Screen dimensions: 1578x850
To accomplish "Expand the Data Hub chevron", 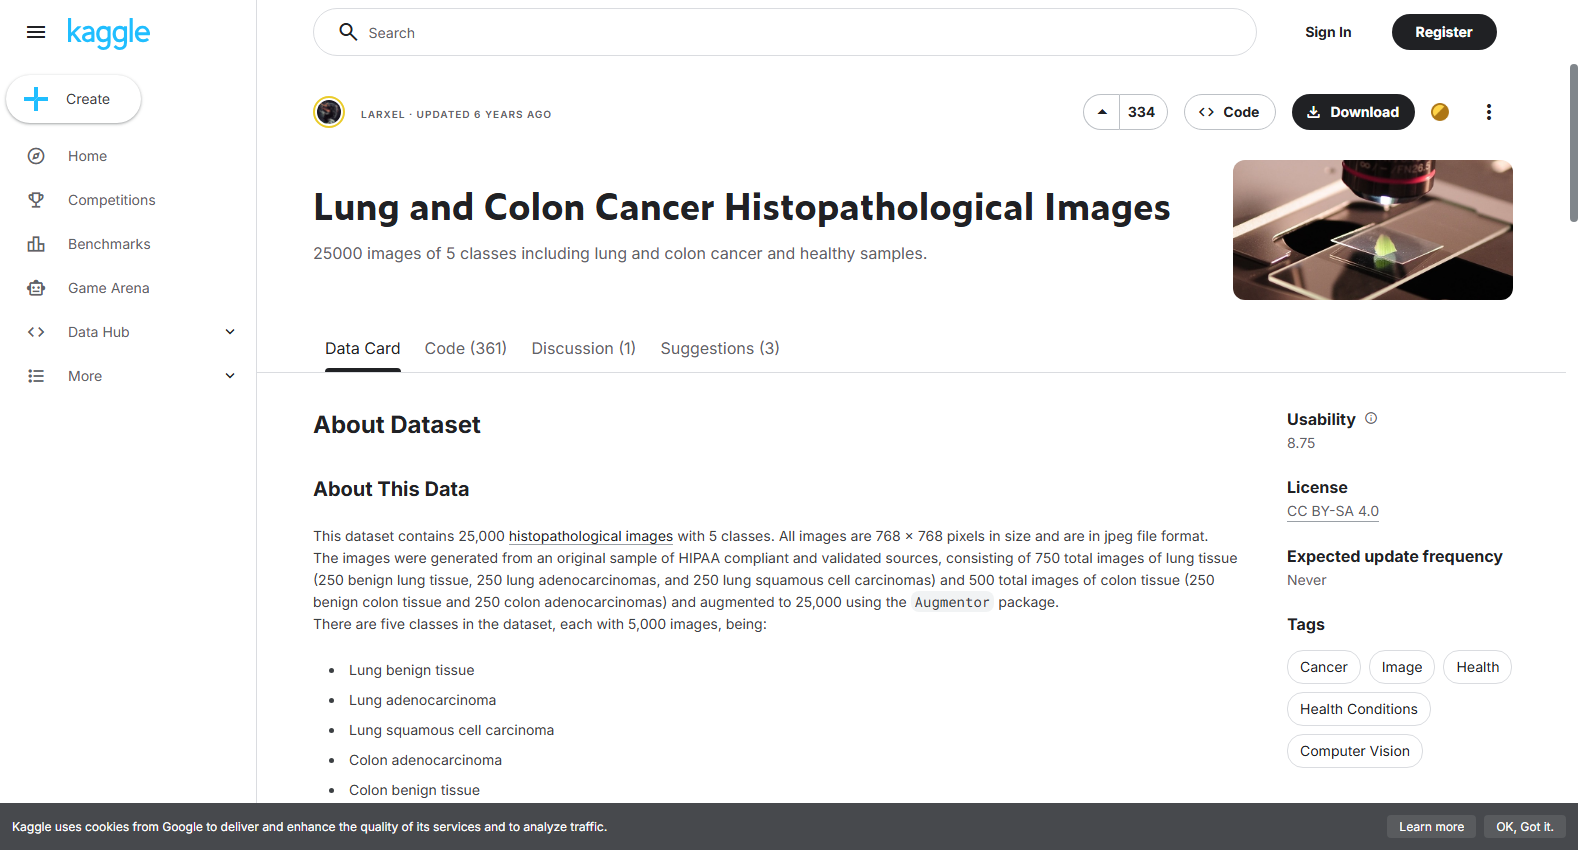I will pyautogui.click(x=230, y=332).
